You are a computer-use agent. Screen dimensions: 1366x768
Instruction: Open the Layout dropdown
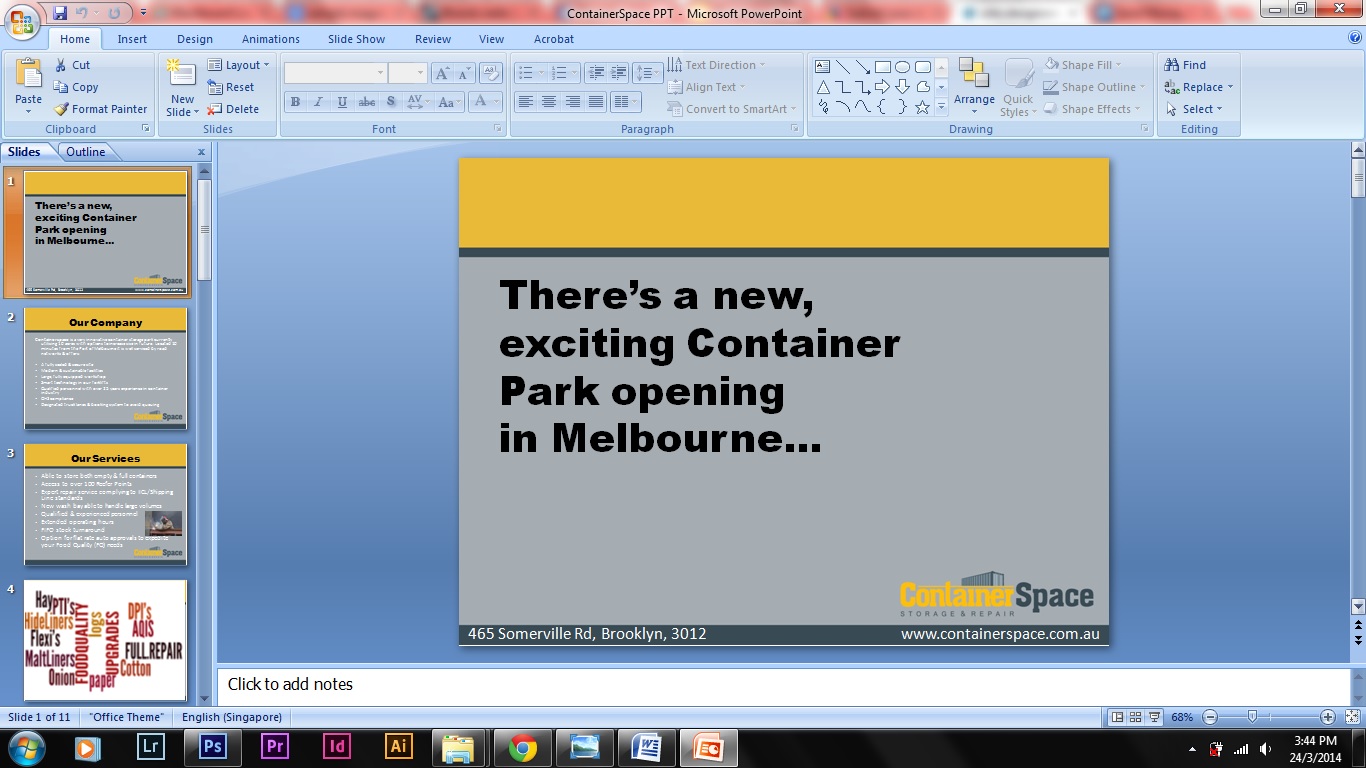coord(239,65)
